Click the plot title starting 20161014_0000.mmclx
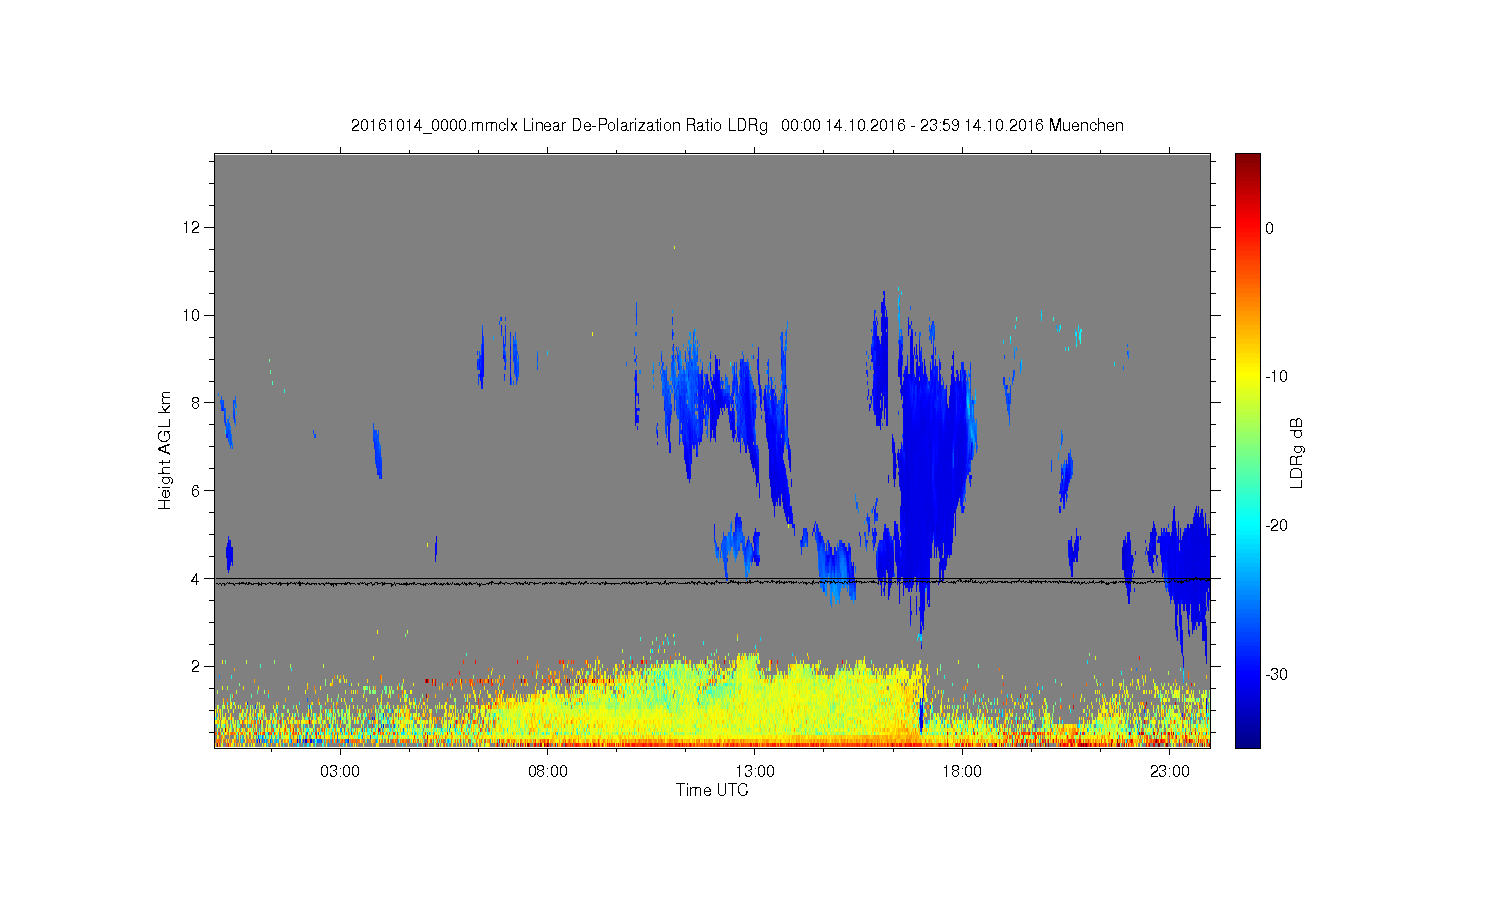This screenshot has height=900, width=1500. pos(737,126)
